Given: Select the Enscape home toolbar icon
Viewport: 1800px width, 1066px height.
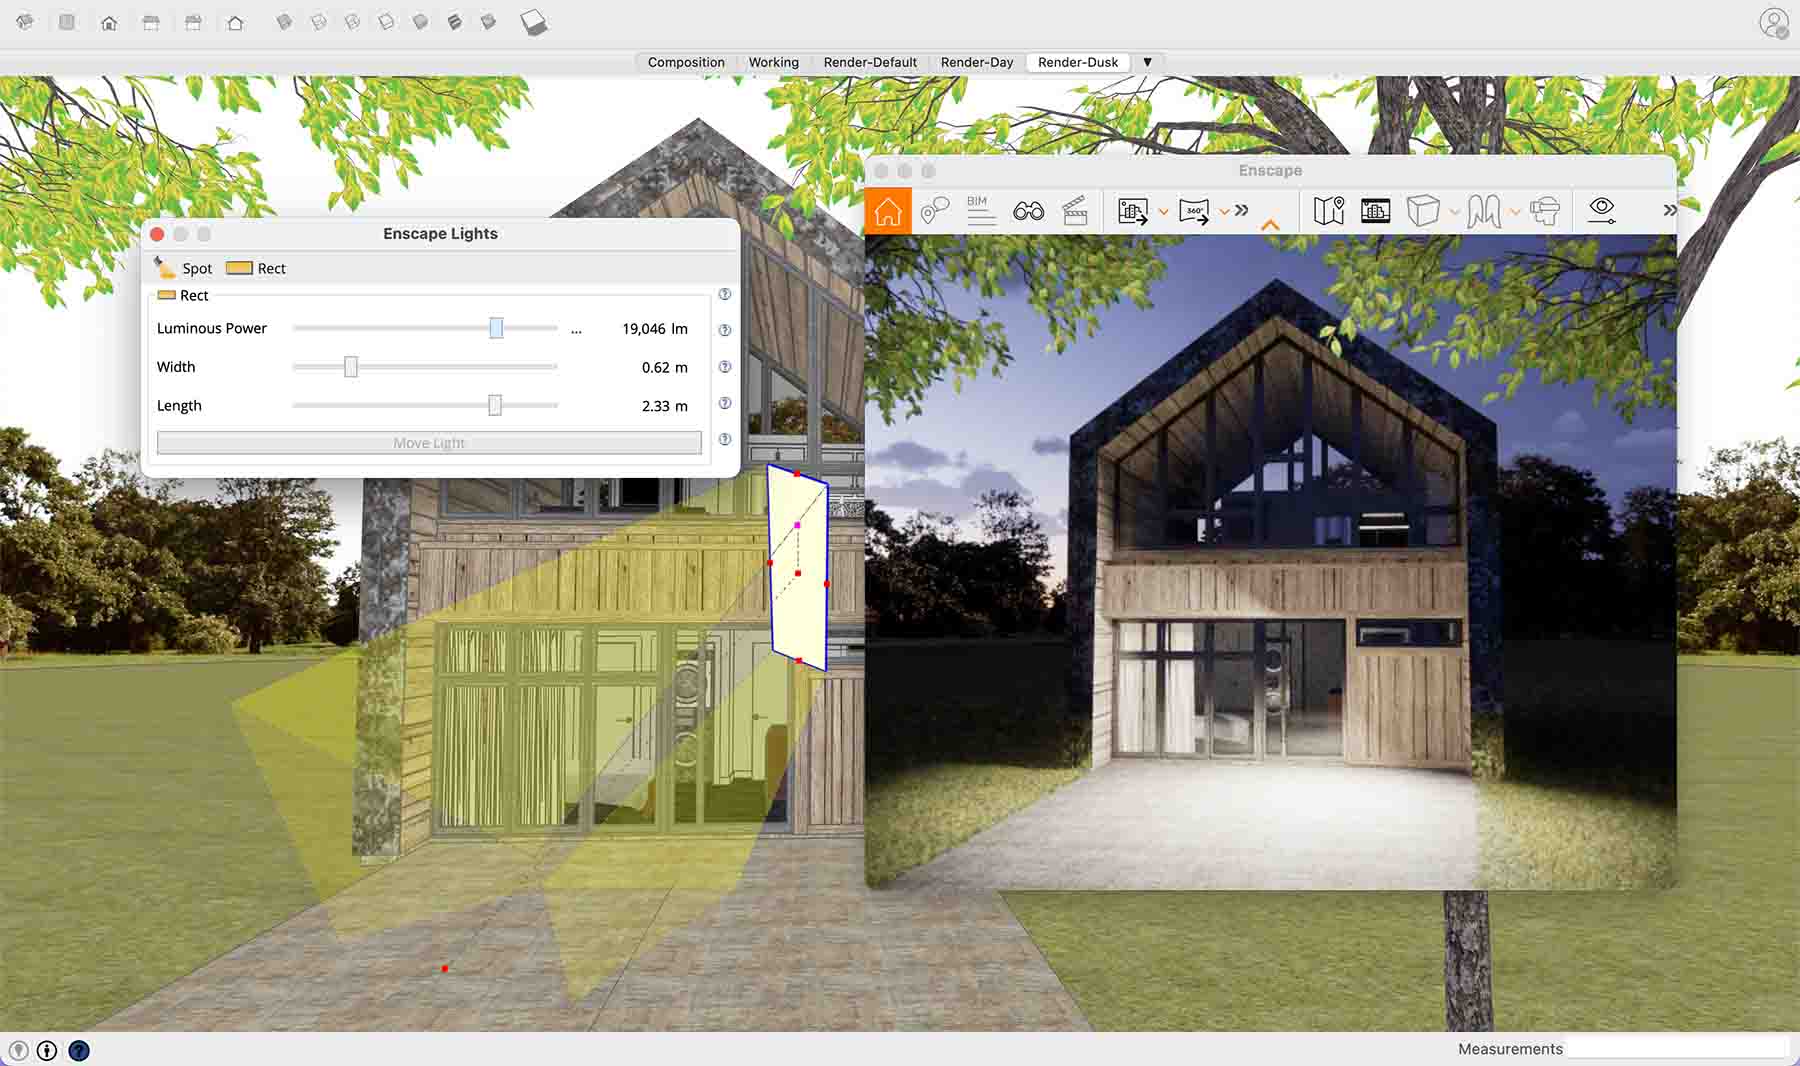Looking at the screenshot, I should click(888, 210).
